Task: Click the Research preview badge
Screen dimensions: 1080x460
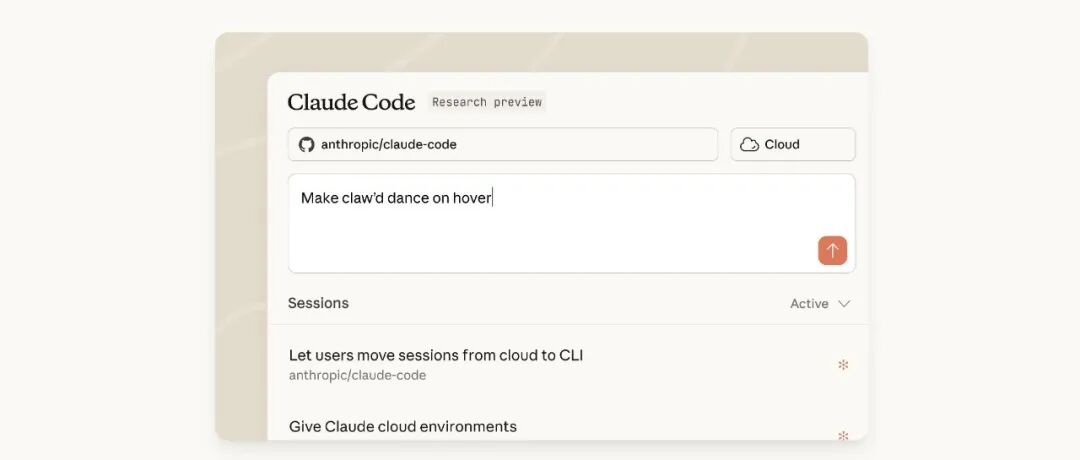Action: (487, 102)
